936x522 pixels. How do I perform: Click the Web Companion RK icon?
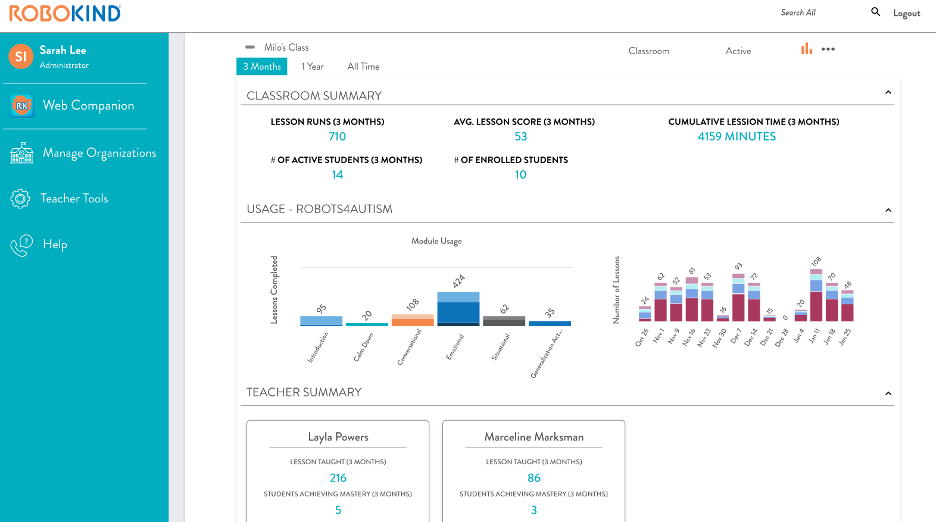[22, 105]
